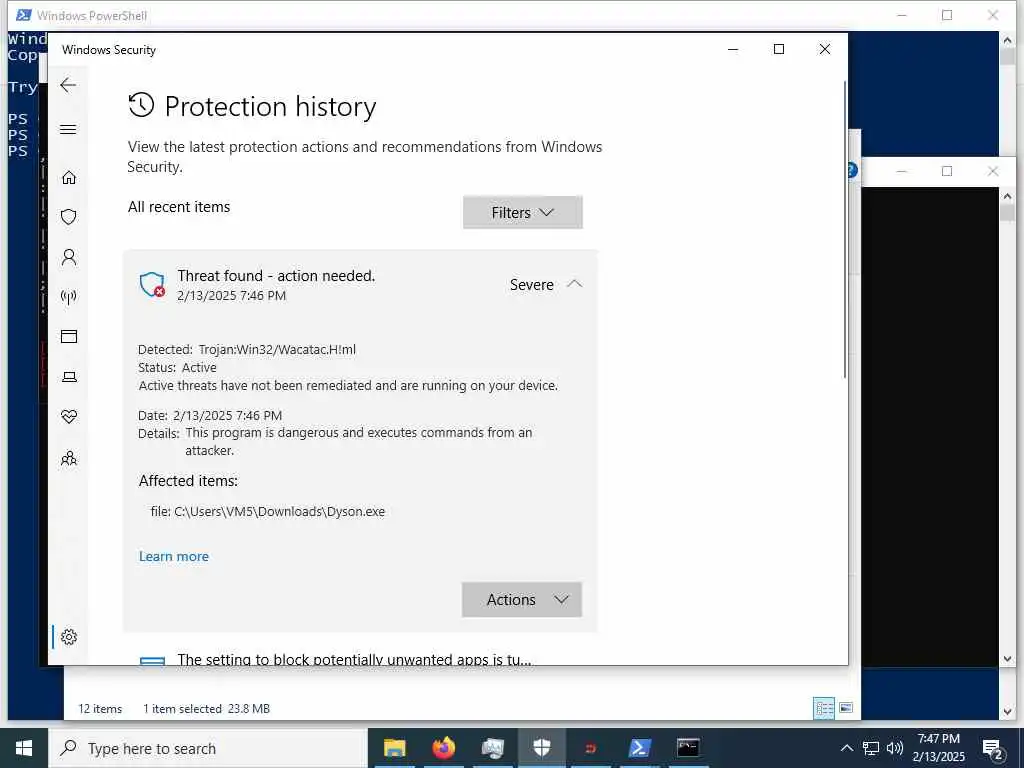
Task: Open the command prompt taskbar icon
Action: 688,748
